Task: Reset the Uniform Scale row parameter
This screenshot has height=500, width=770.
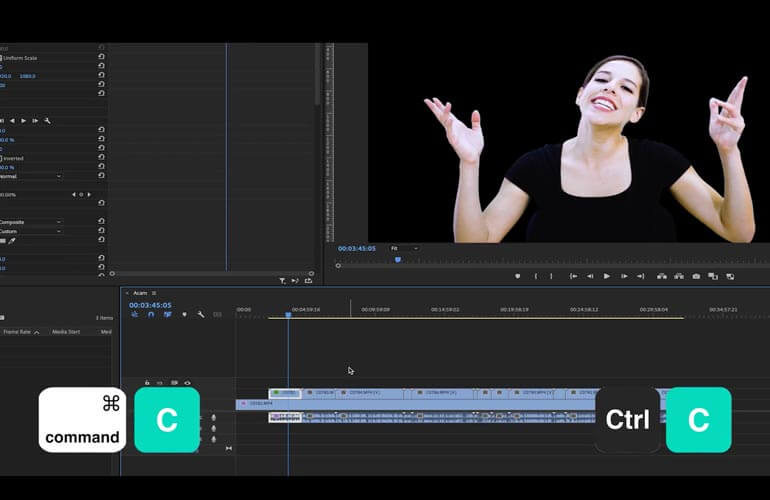Action: [x=101, y=56]
